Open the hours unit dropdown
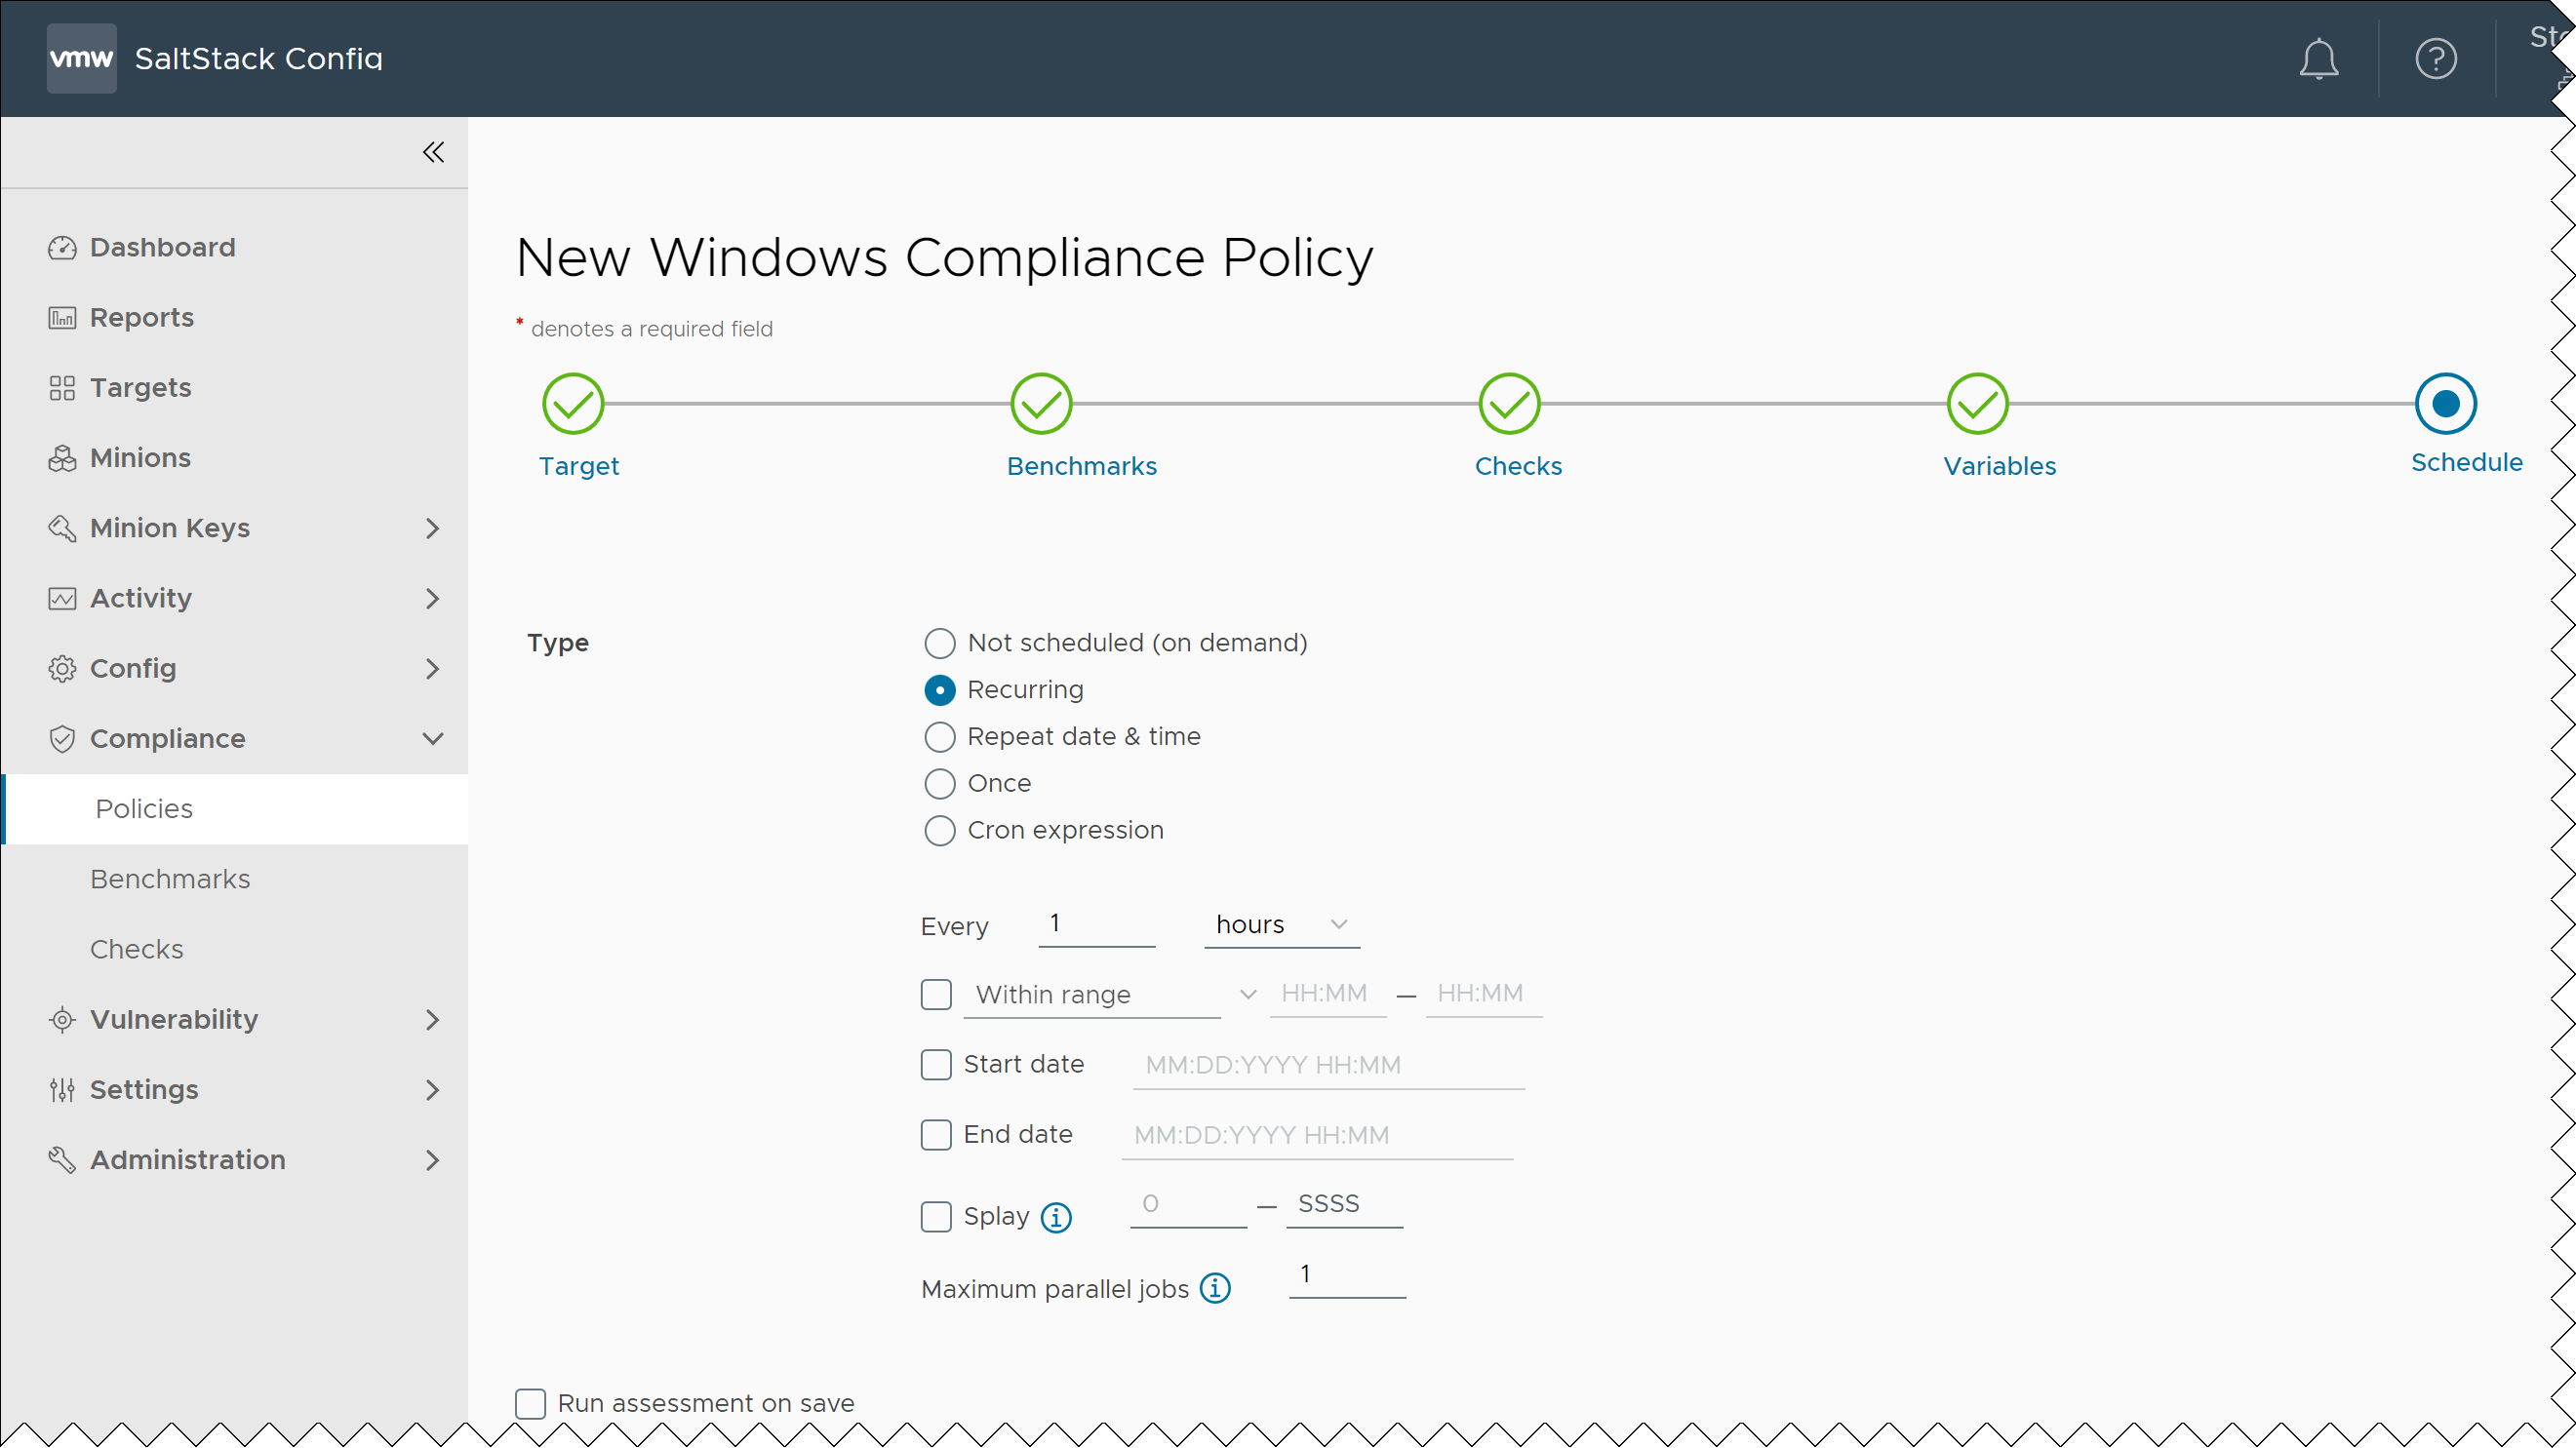This screenshot has width=2576, height=1448. click(x=1281, y=925)
